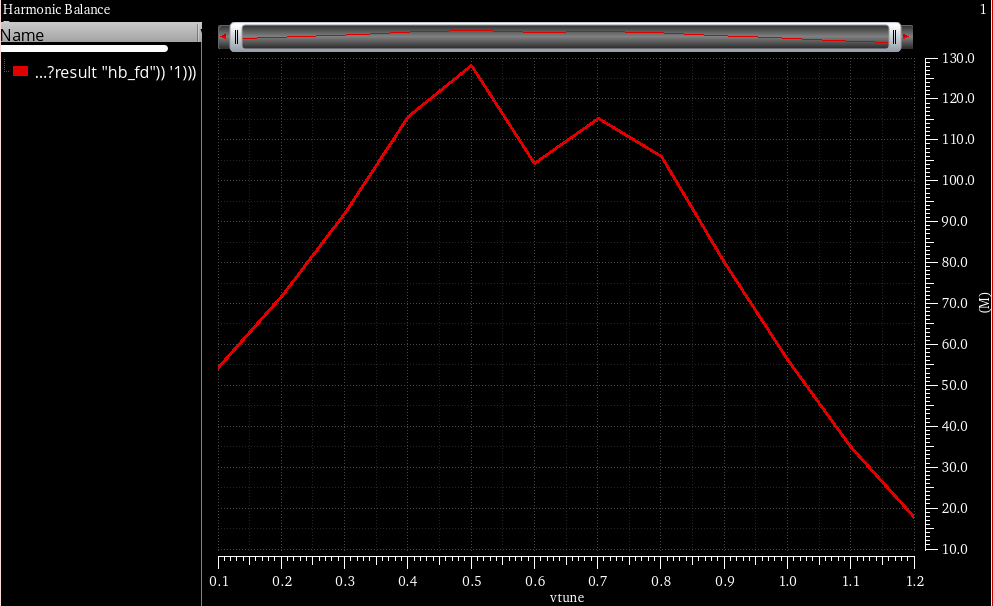Click the right zoom slider handle
The image size is (993, 606).
(894, 37)
